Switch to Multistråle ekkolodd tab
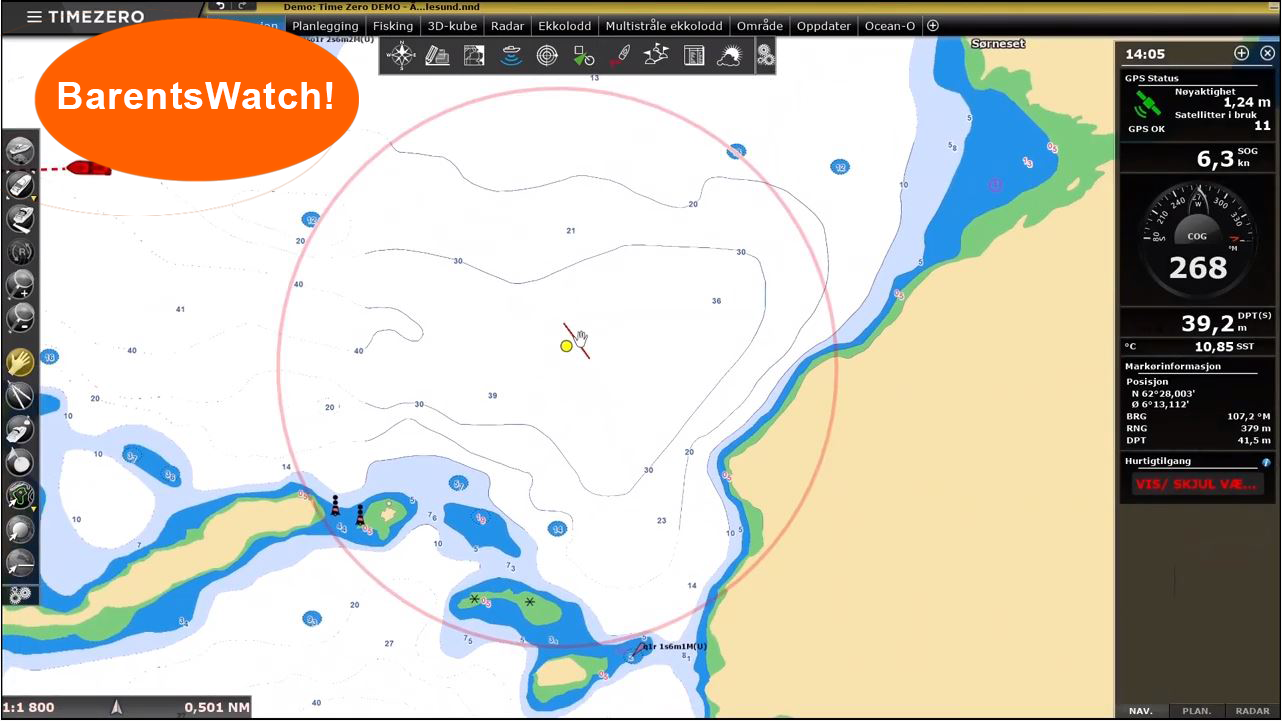Image resolution: width=1282 pixels, height=721 pixels. [x=664, y=26]
